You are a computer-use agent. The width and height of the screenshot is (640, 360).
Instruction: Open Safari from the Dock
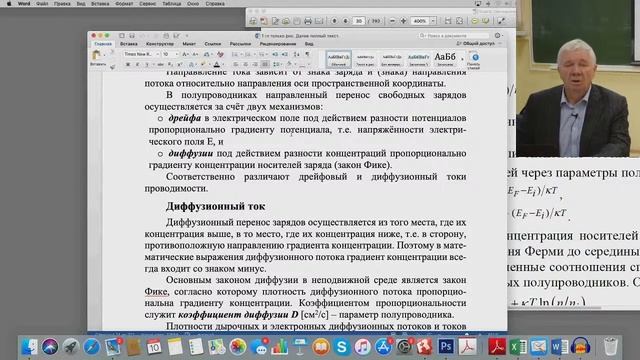pyautogui.click(x=91, y=347)
